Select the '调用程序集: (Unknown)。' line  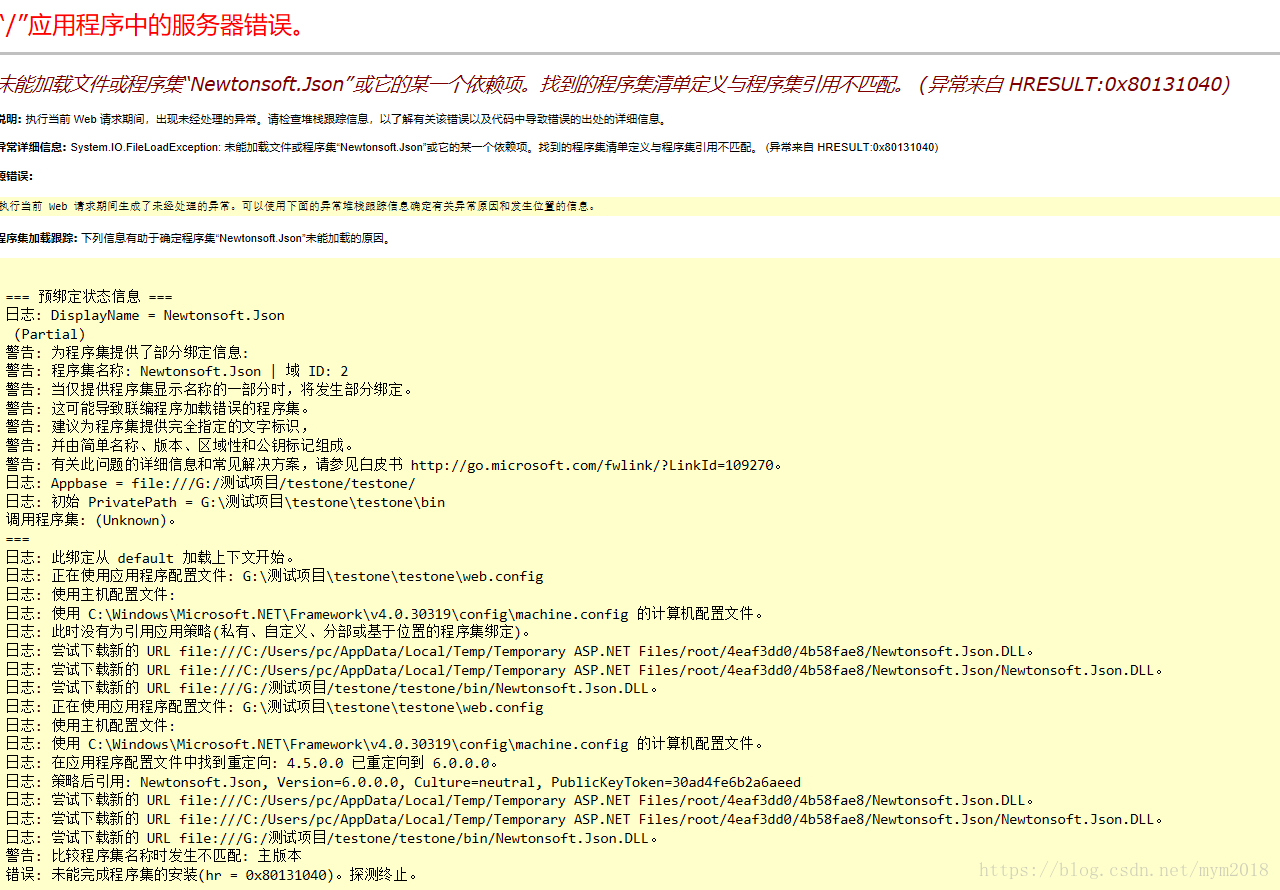pyautogui.click(x=91, y=520)
